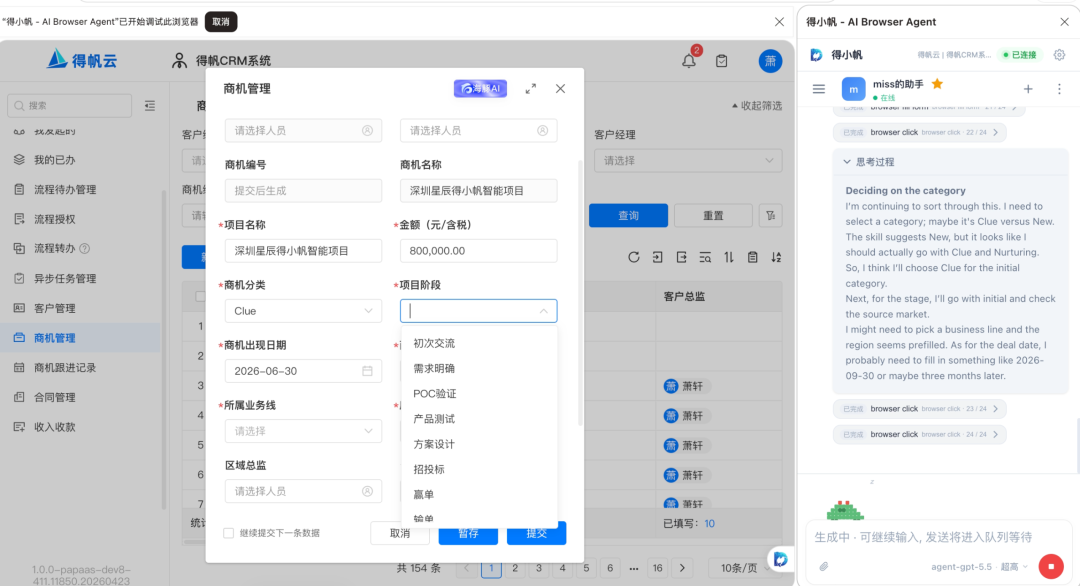Open the vertical dots menu in agent panel
Image resolution: width=1080 pixels, height=586 pixels.
point(1059,89)
